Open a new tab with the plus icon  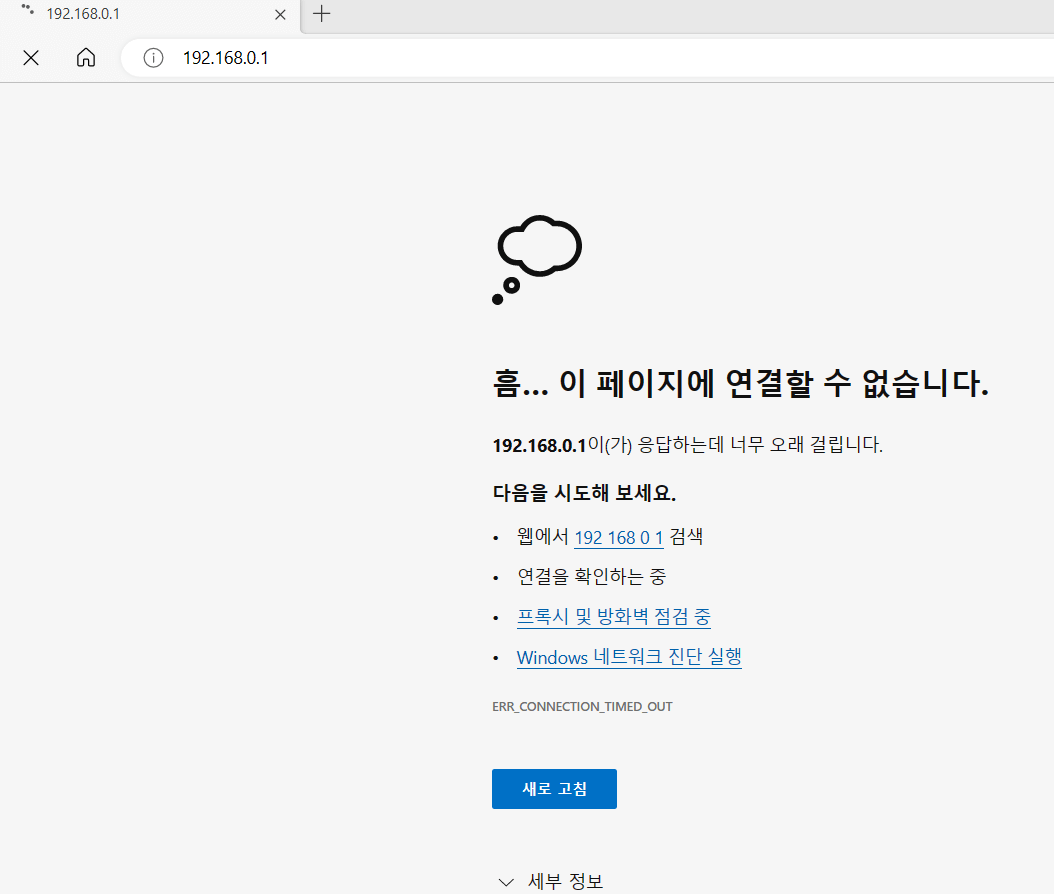[x=321, y=14]
